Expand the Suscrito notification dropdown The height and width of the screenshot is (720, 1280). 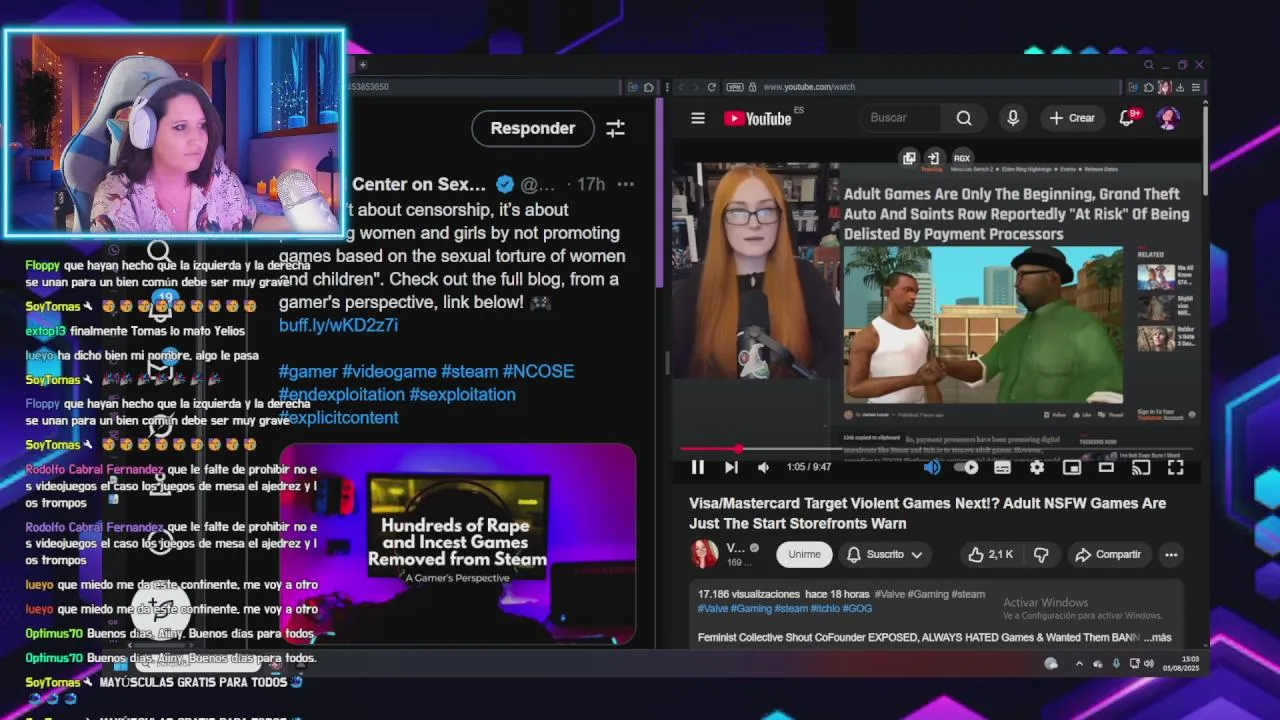pyautogui.click(x=884, y=554)
